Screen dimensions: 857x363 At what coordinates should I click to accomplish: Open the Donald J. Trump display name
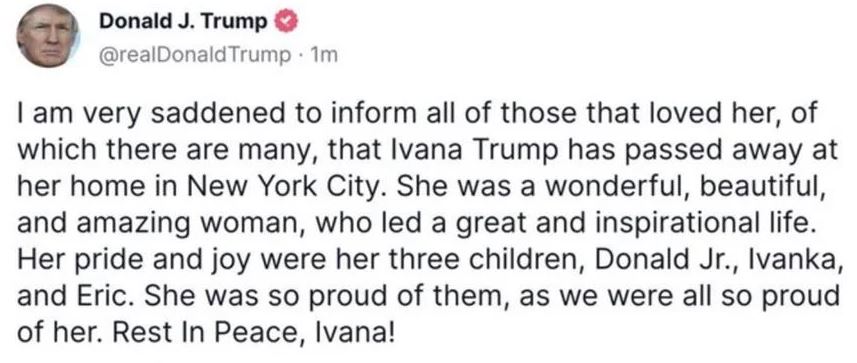(x=183, y=21)
